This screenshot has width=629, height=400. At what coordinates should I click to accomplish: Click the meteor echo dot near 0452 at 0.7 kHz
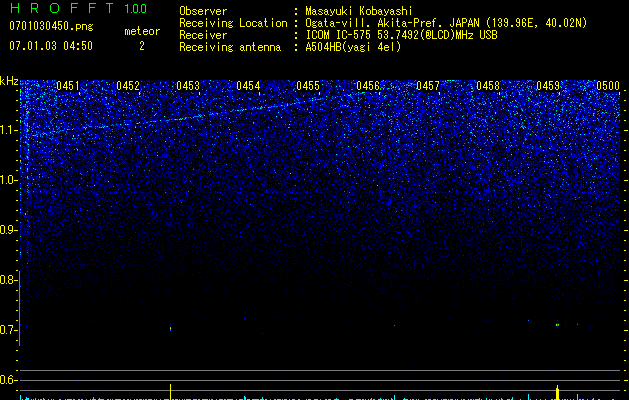point(170,329)
